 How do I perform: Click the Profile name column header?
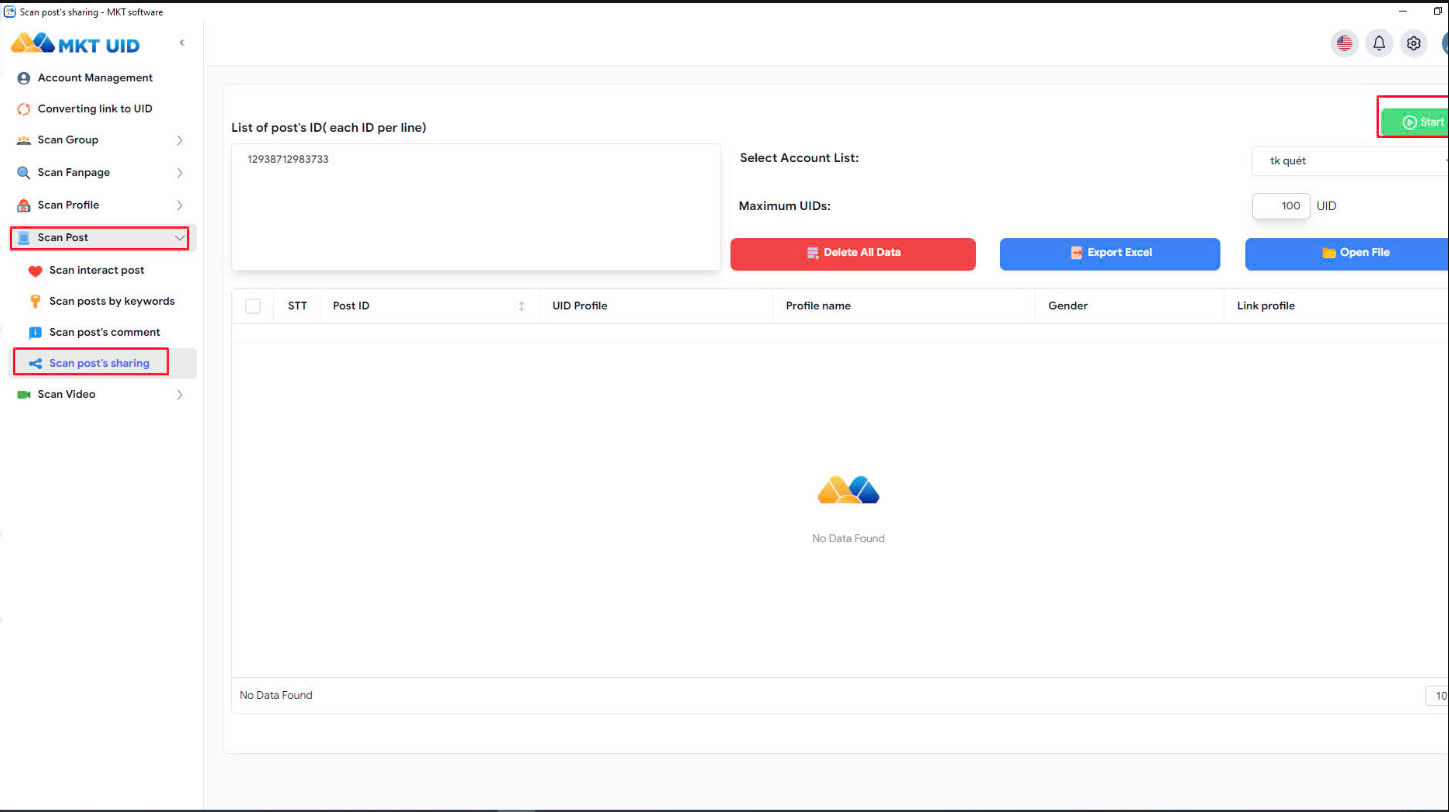pos(818,306)
